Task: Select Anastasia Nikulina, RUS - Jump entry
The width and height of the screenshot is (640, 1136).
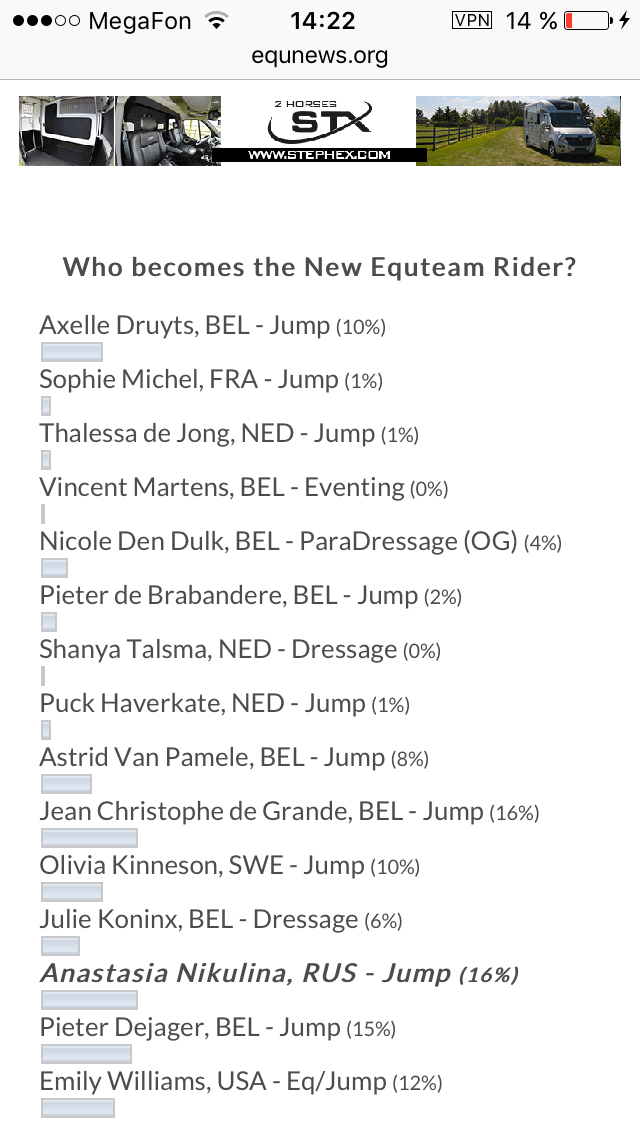Action: (x=279, y=974)
